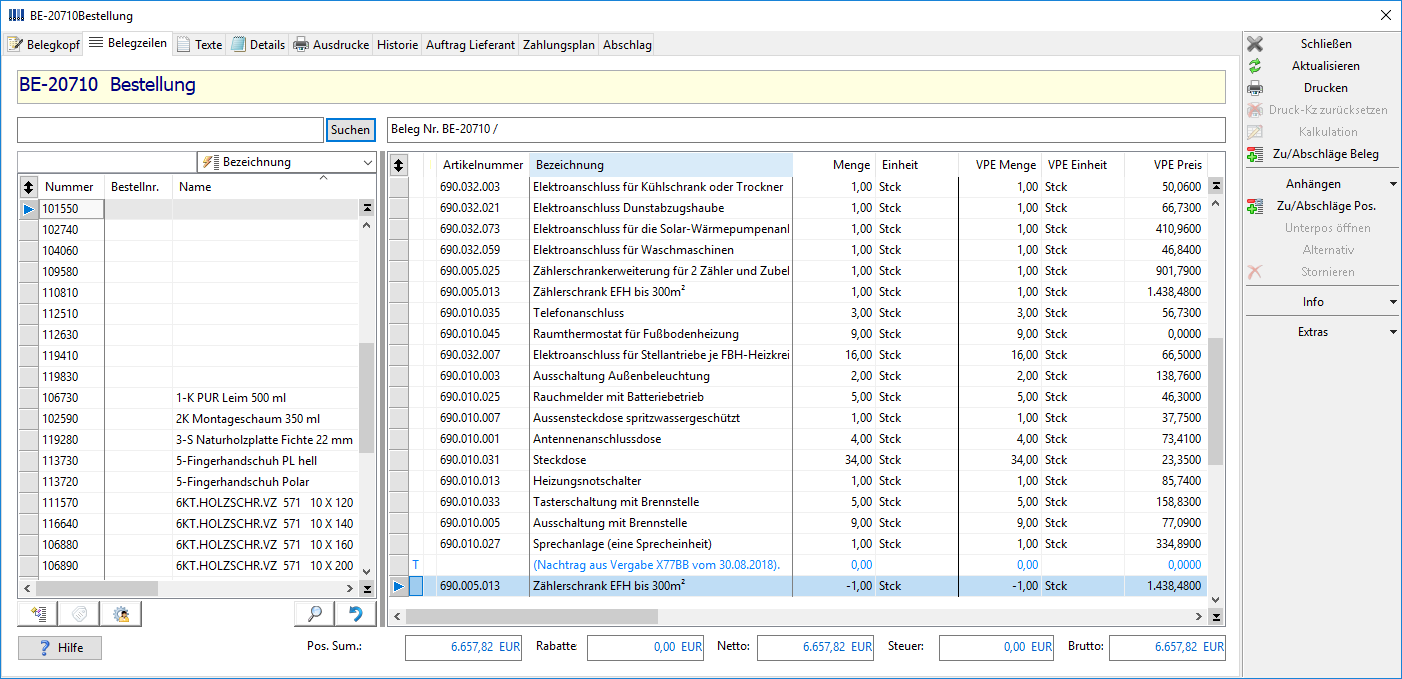Click the Menge column header

coord(834,165)
